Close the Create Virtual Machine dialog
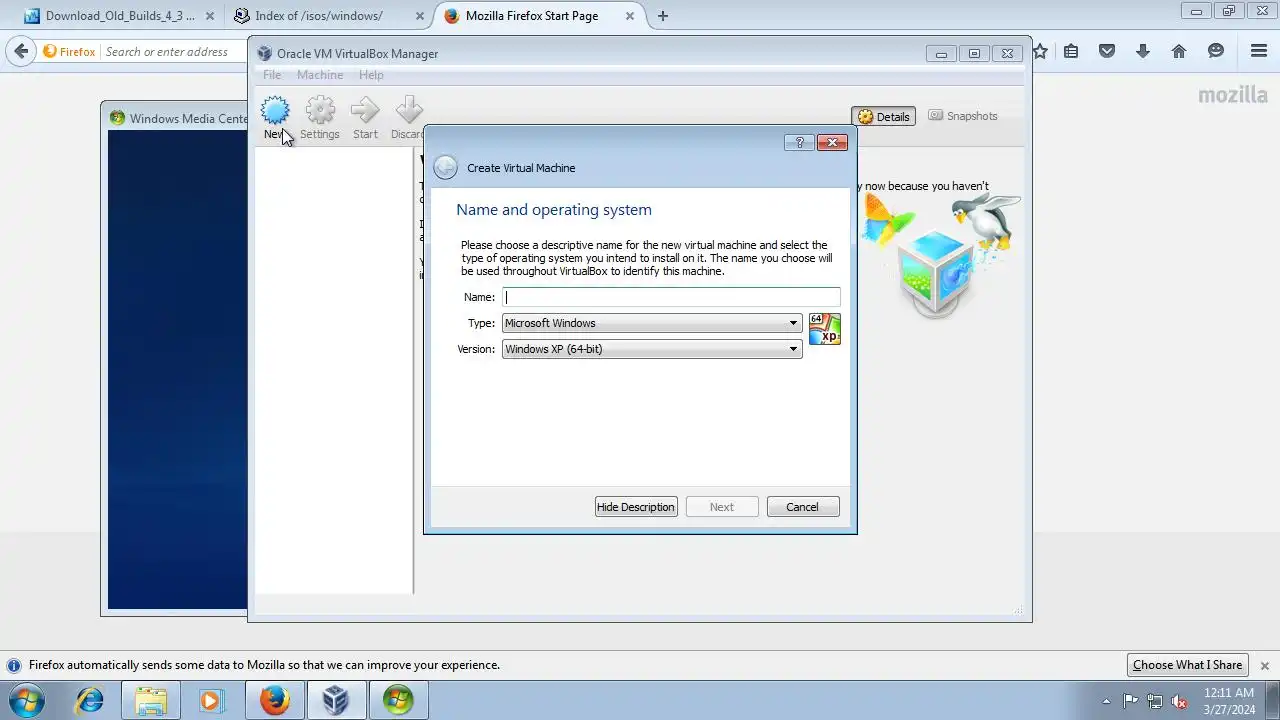 [x=832, y=143]
